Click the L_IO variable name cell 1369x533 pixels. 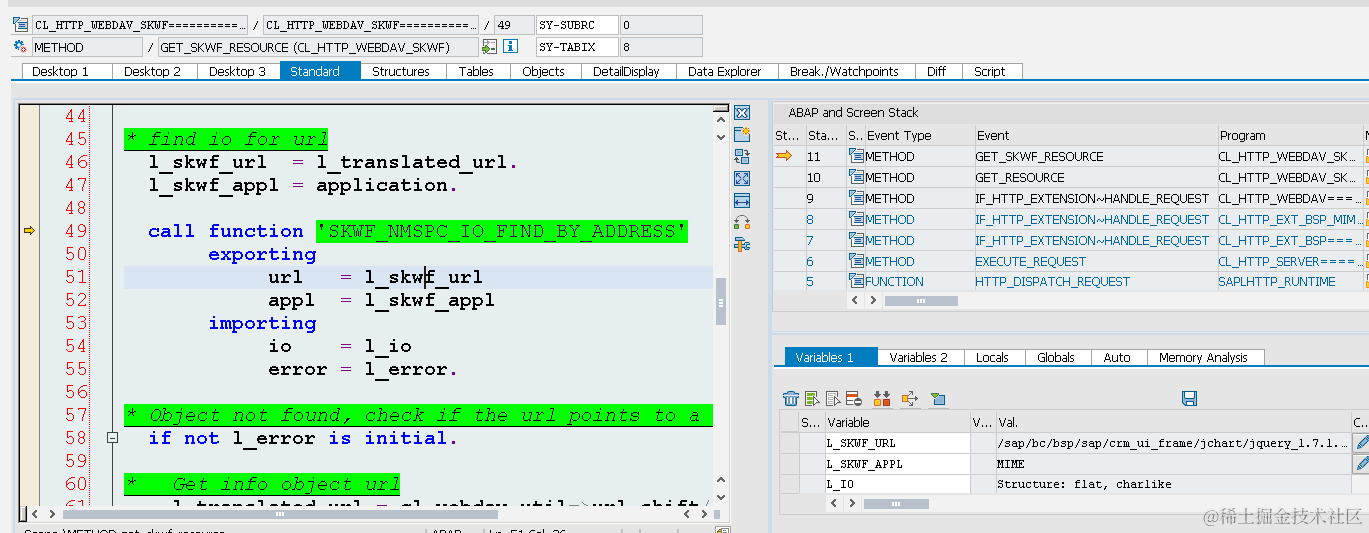pyautogui.click(x=897, y=484)
